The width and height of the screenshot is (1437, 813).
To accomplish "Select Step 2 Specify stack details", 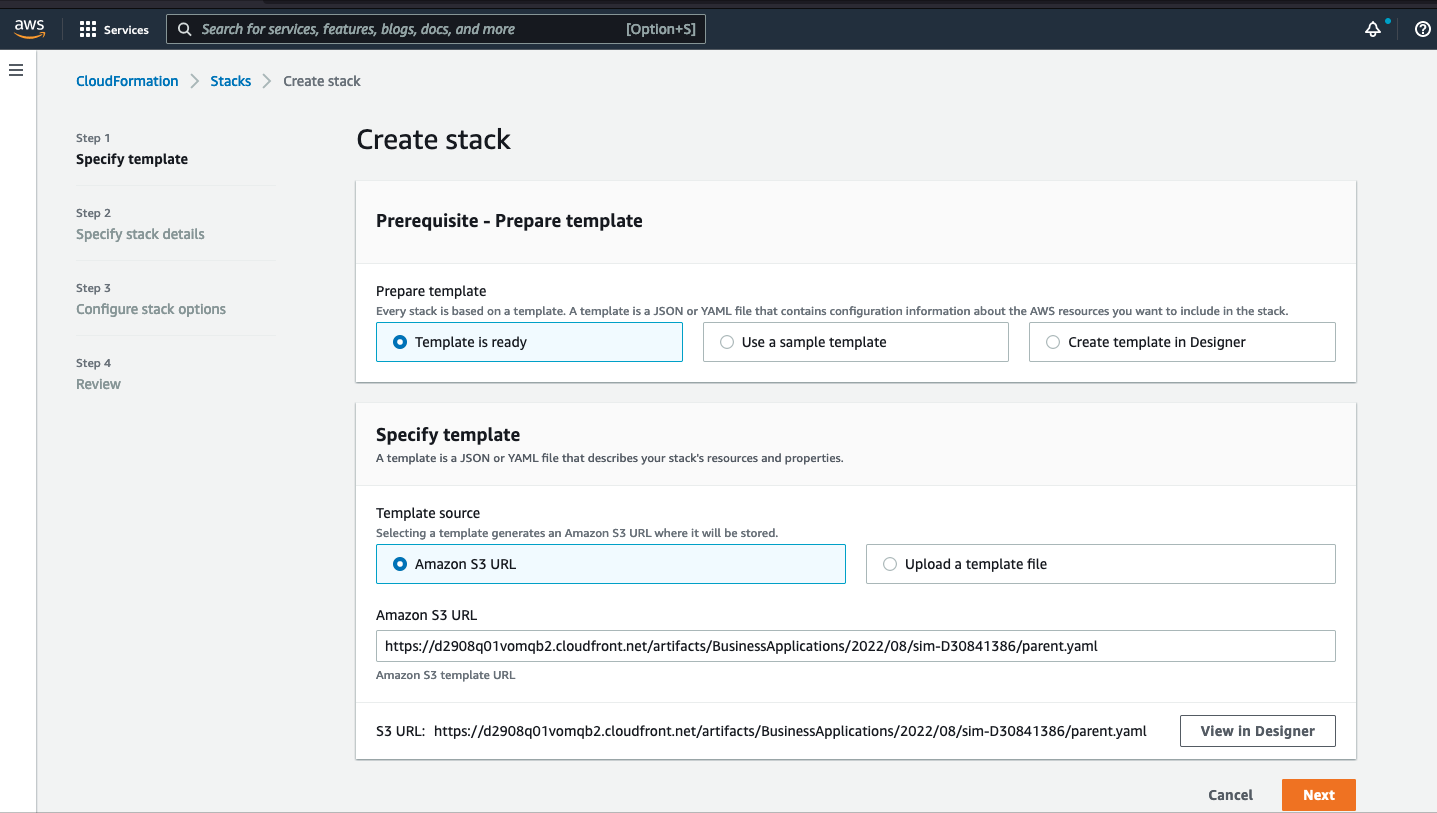I will (x=140, y=234).
